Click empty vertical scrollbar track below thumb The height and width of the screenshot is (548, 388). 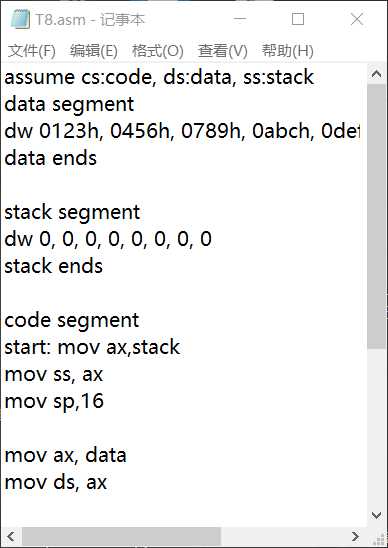(x=376, y=427)
